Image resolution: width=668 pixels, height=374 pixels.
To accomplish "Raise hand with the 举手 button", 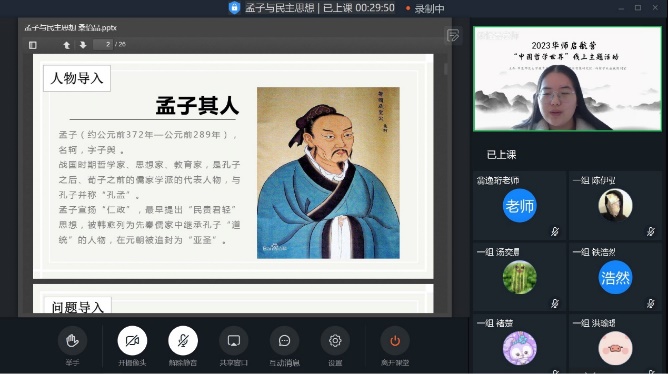I will (x=72, y=341).
